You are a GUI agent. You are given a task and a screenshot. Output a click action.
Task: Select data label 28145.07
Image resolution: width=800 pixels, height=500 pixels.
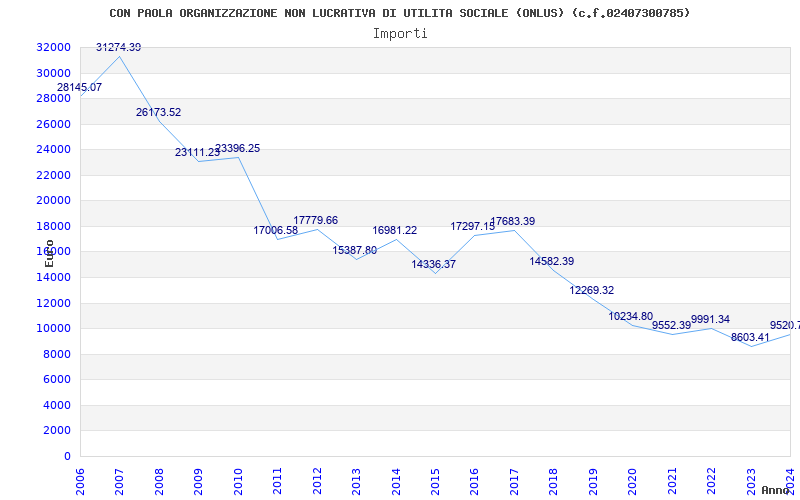coord(79,87)
